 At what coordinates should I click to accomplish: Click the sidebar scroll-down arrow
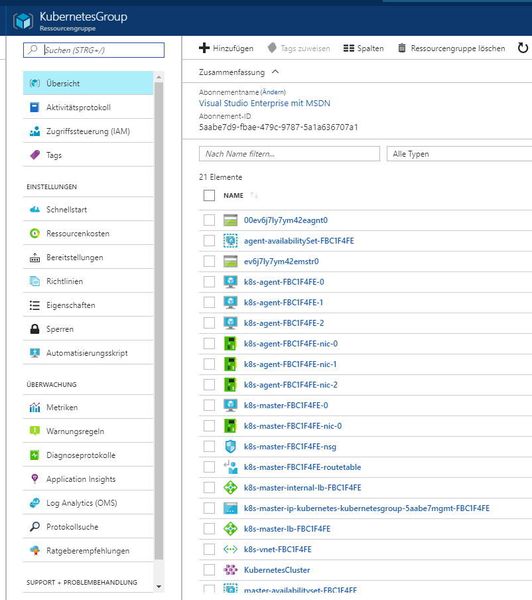click(159, 586)
